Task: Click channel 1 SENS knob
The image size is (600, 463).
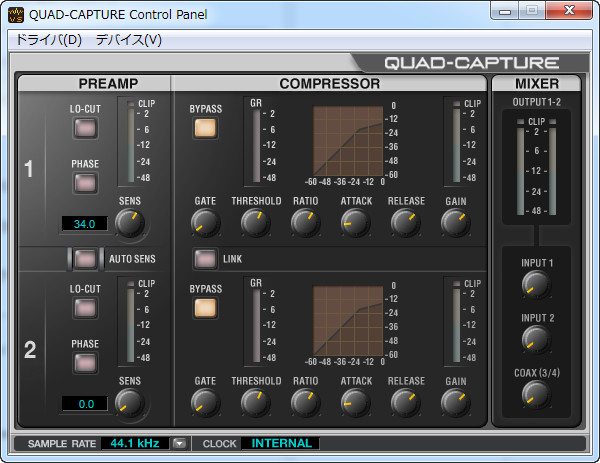Action: (130, 223)
